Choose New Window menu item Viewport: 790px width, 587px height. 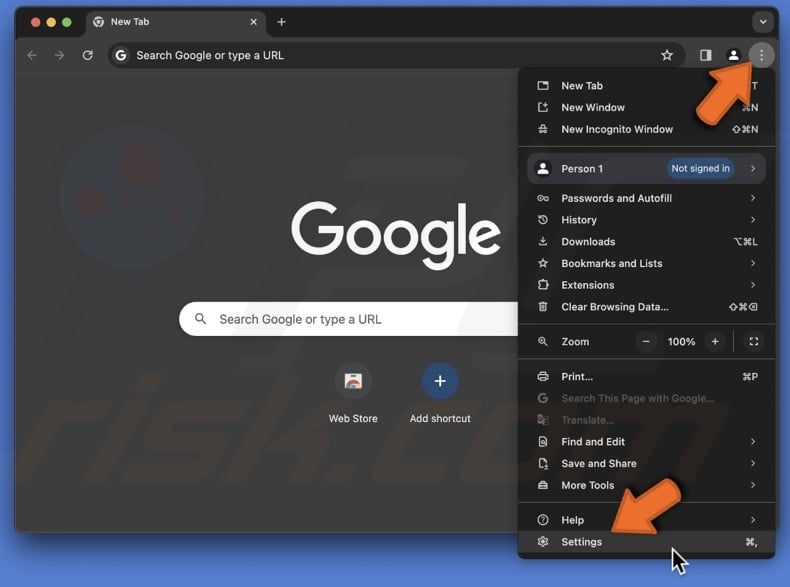(x=646, y=107)
